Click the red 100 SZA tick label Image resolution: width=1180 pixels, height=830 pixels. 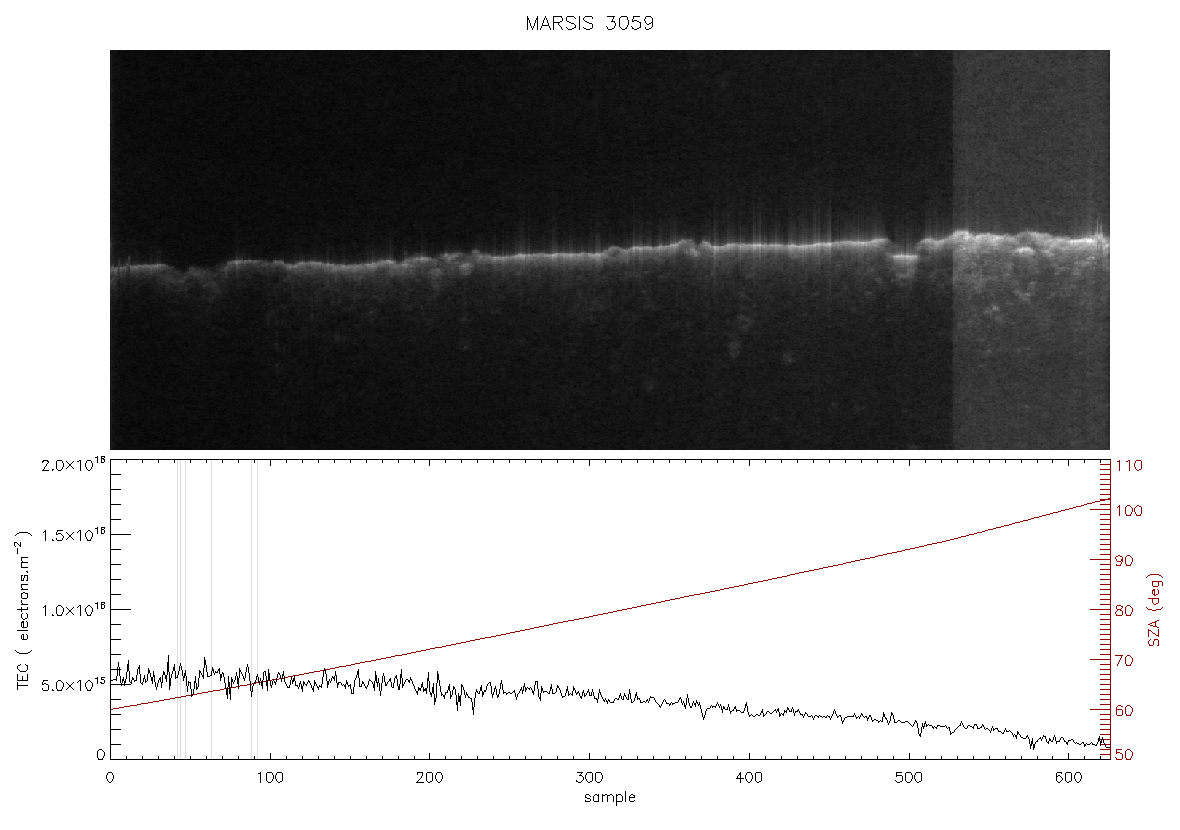pos(1128,511)
